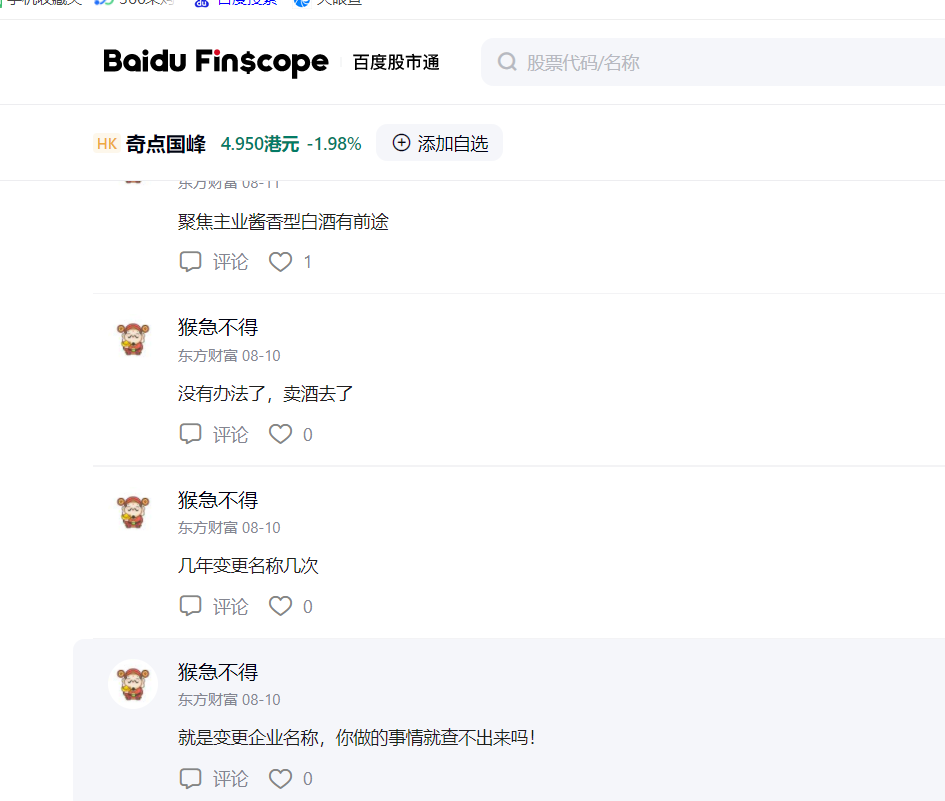Add 奇点国峰 to watchlist with 添加自选
The width and height of the screenshot is (945, 801).
[x=439, y=143]
